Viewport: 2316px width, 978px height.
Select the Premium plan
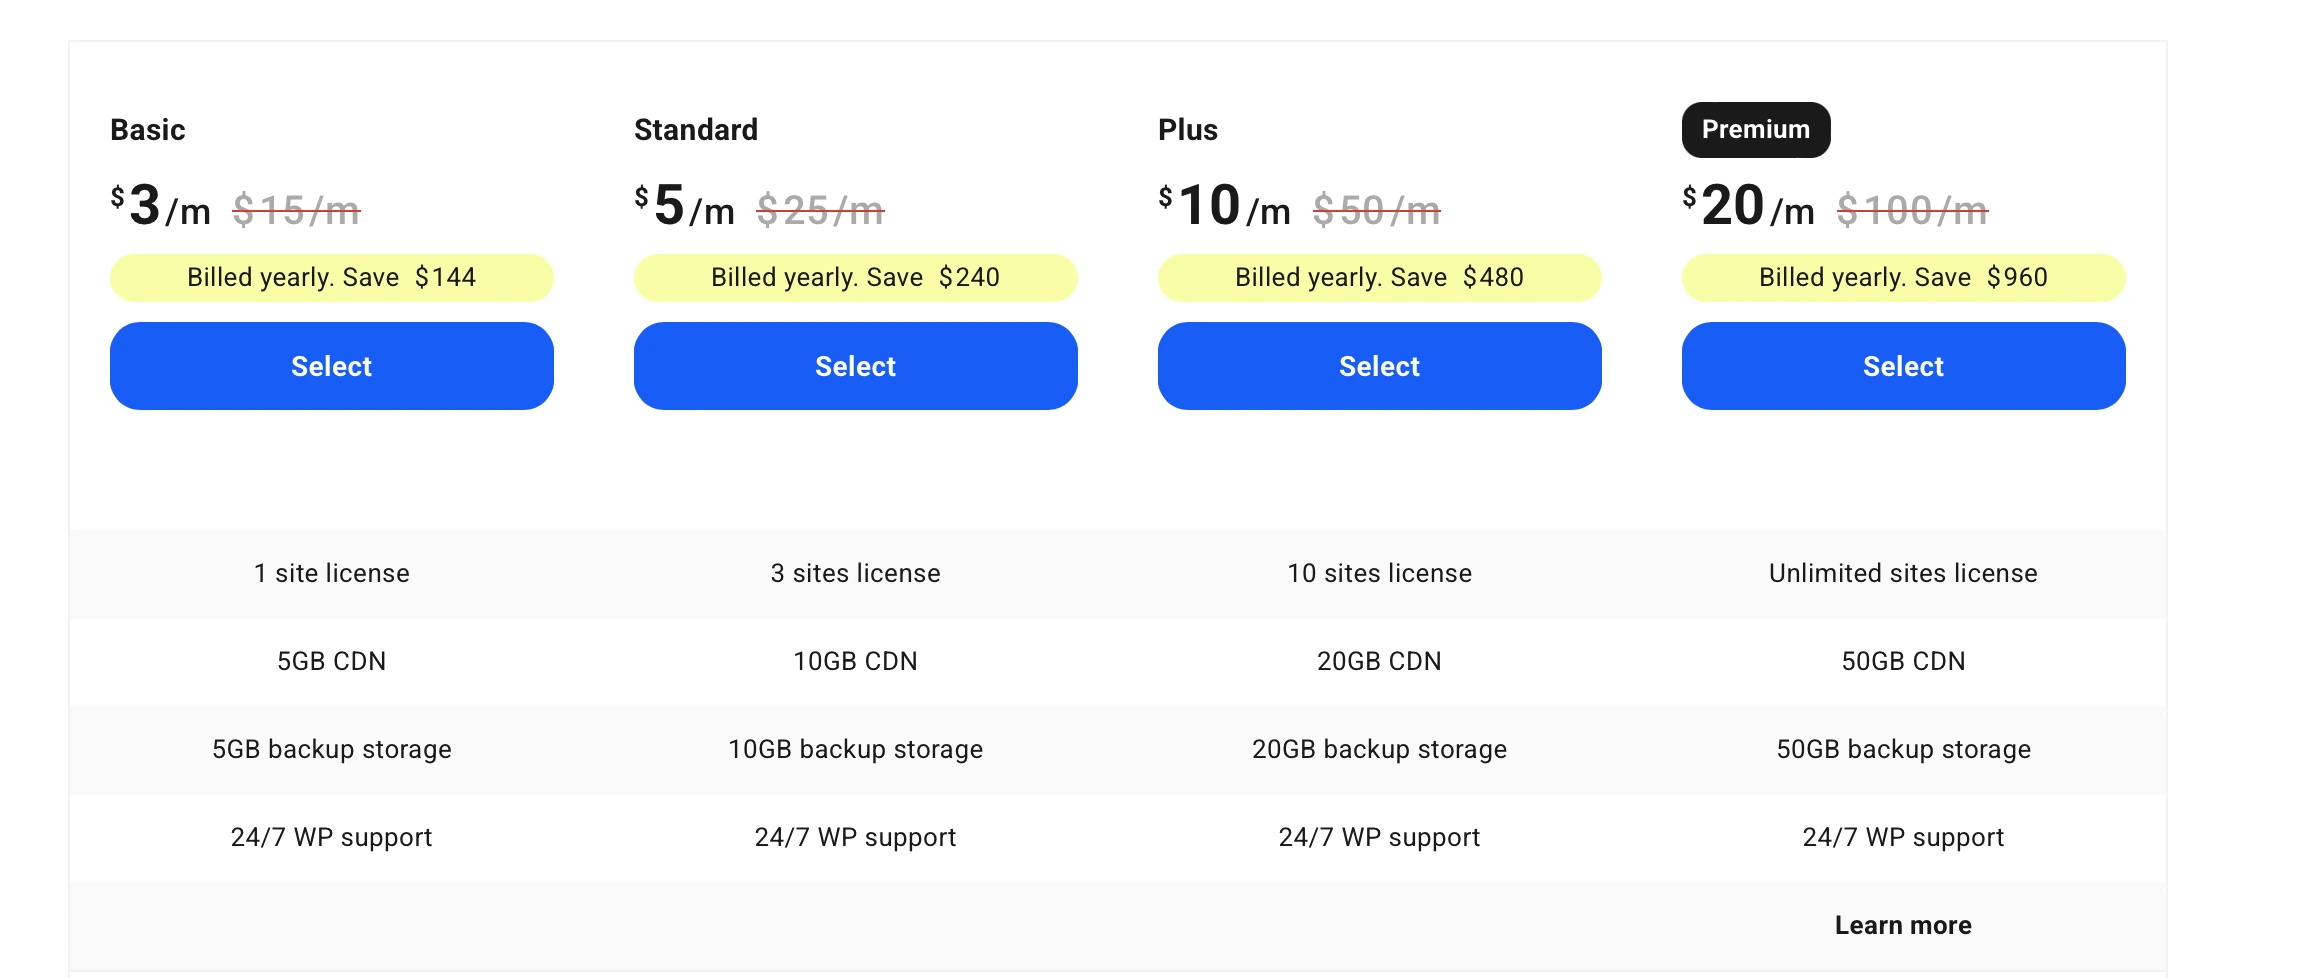pyautogui.click(x=1903, y=366)
